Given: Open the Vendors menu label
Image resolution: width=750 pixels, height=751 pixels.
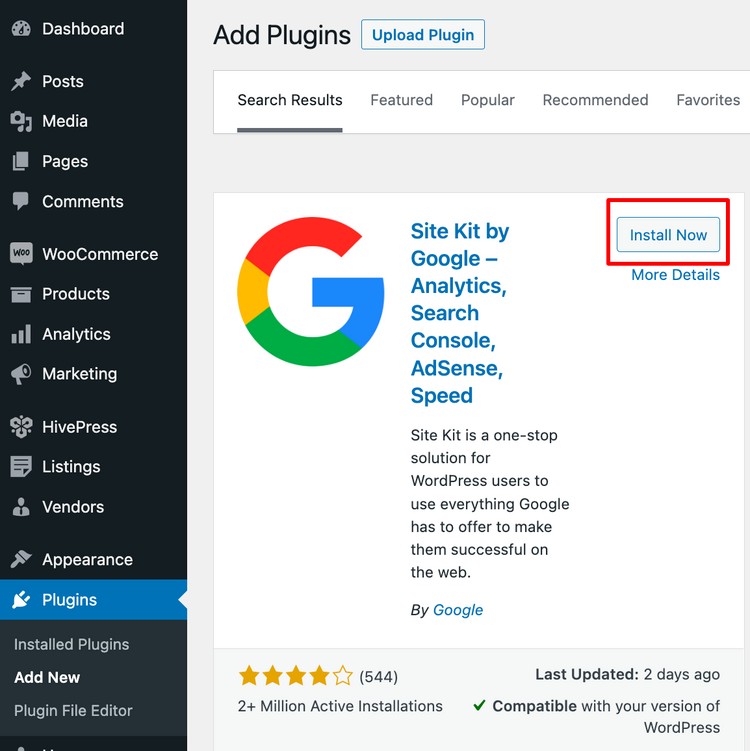Looking at the screenshot, I should 73,507.
